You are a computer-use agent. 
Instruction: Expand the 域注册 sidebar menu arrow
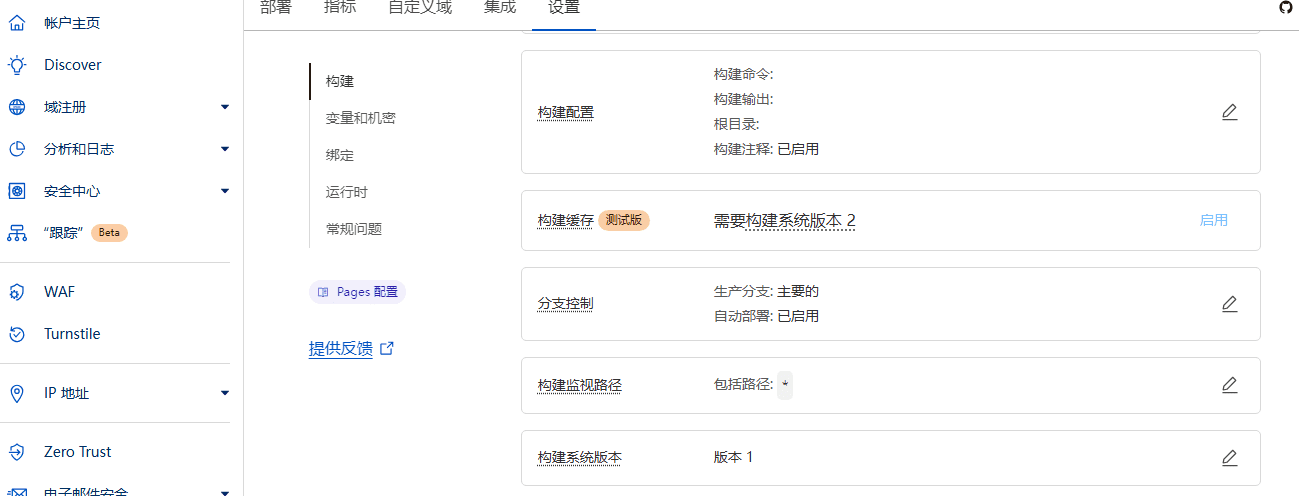(x=225, y=107)
